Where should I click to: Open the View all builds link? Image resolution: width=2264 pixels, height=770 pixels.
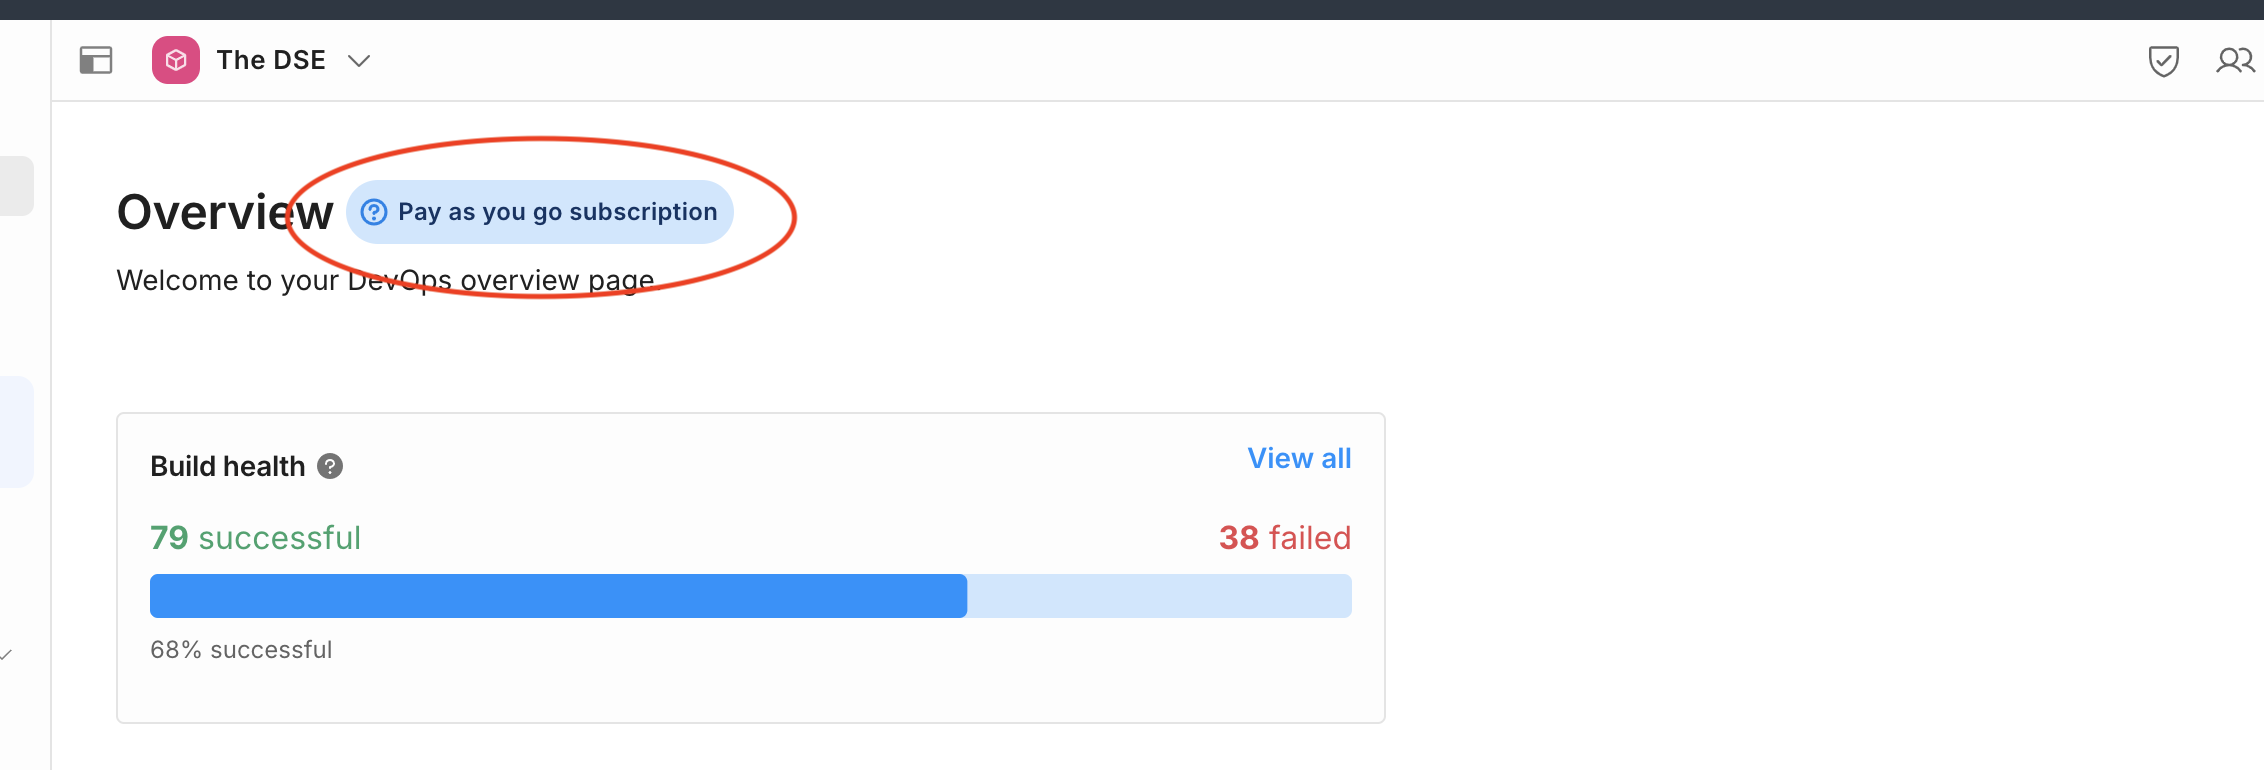(x=1299, y=458)
